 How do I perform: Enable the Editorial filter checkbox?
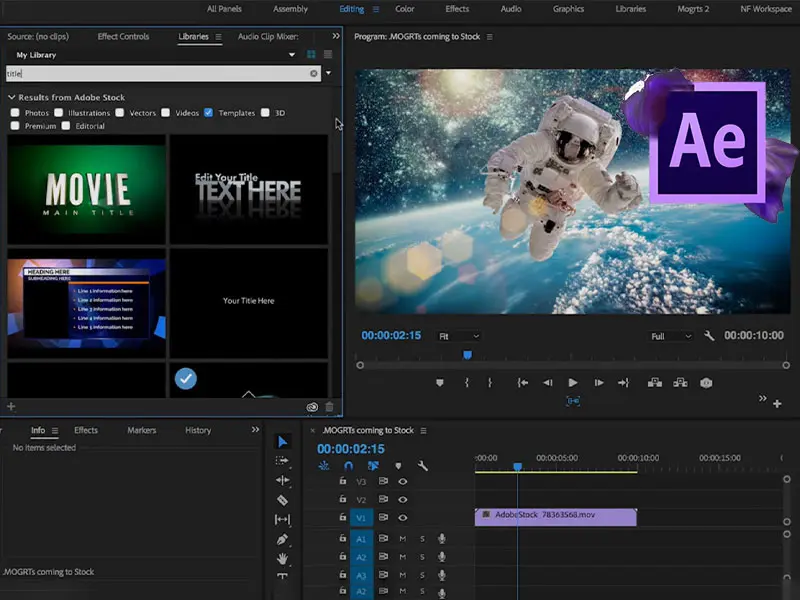(66, 126)
